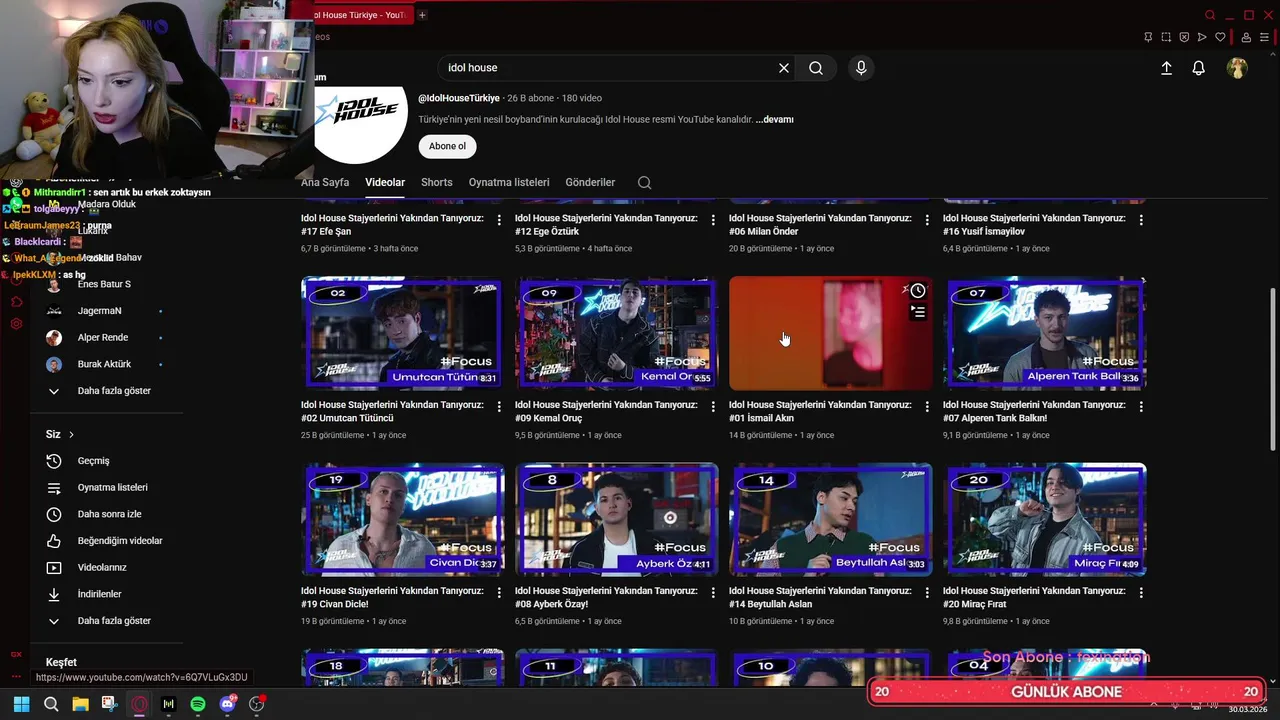1280x720 pixels.
Task: Click the page vertical scrollbar
Action: (1273, 370)
